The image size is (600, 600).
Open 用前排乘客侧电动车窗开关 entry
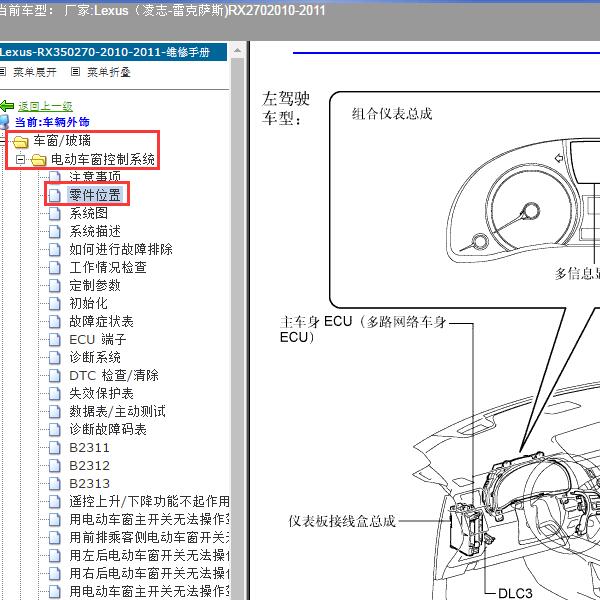coord(149,537)
